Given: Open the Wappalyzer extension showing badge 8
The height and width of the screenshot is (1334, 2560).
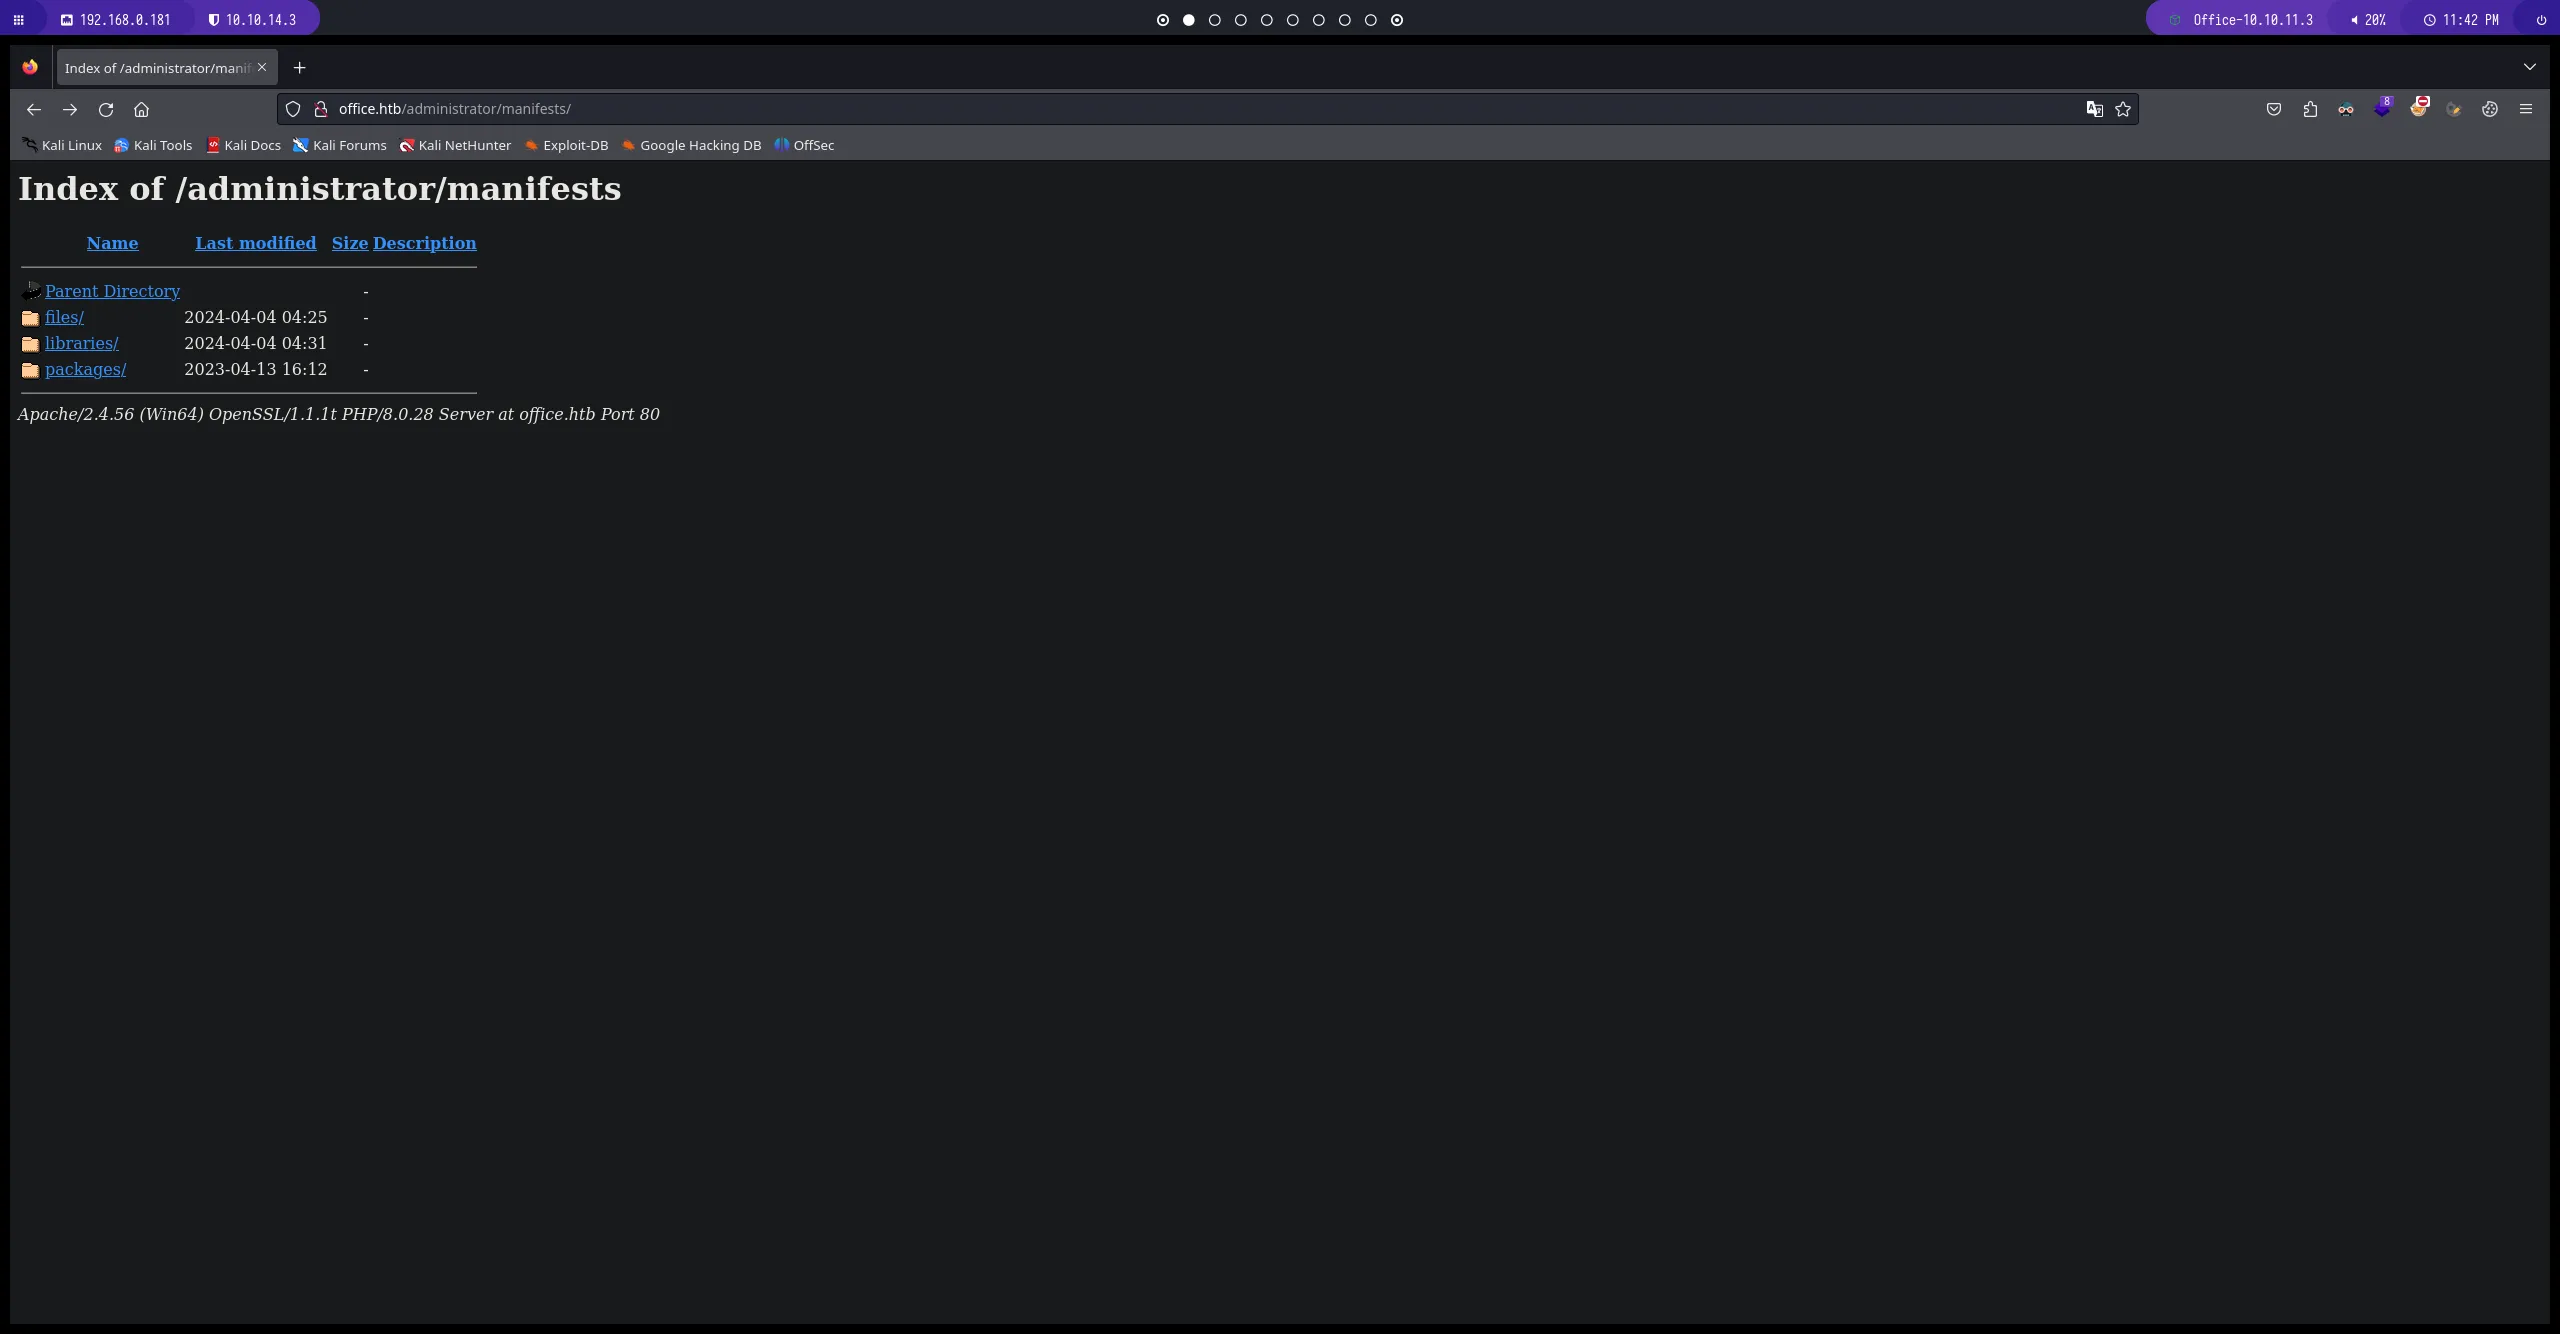Looking at the screenshot, I should click(2383, 107).
